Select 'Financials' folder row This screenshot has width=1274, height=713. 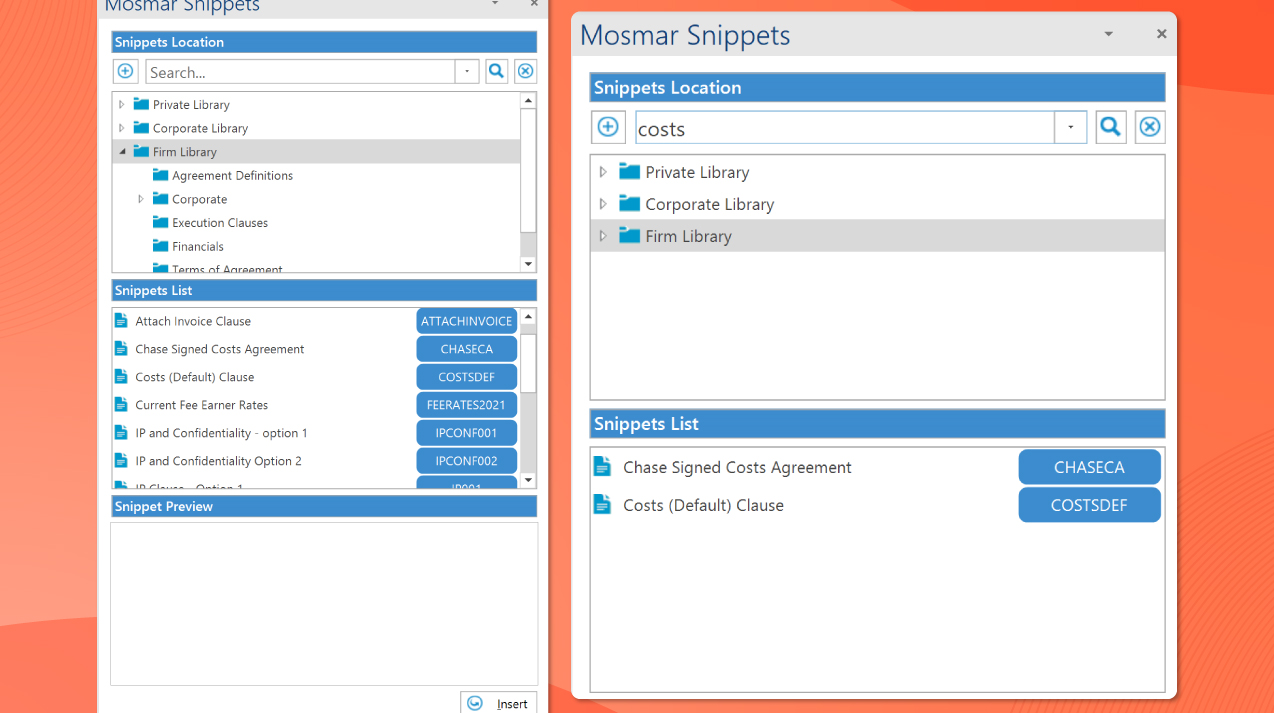click(x=316, y=246)
